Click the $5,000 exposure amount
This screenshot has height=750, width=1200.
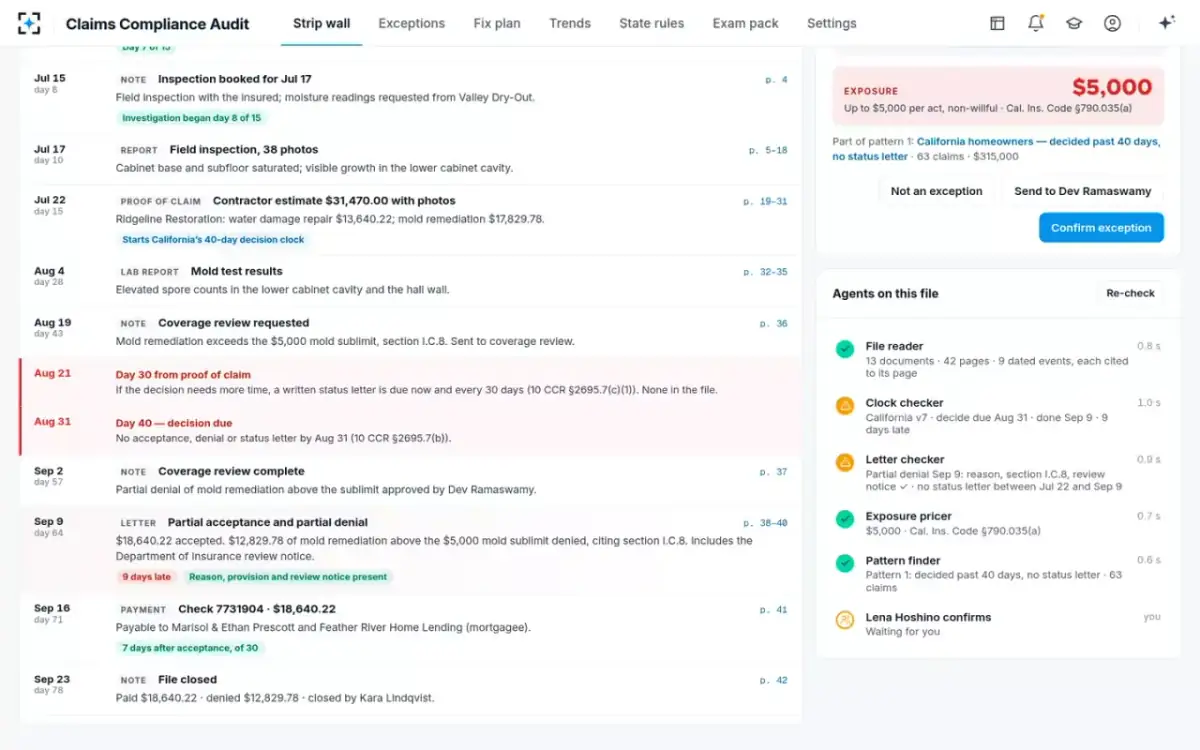tap(1112, 87)
